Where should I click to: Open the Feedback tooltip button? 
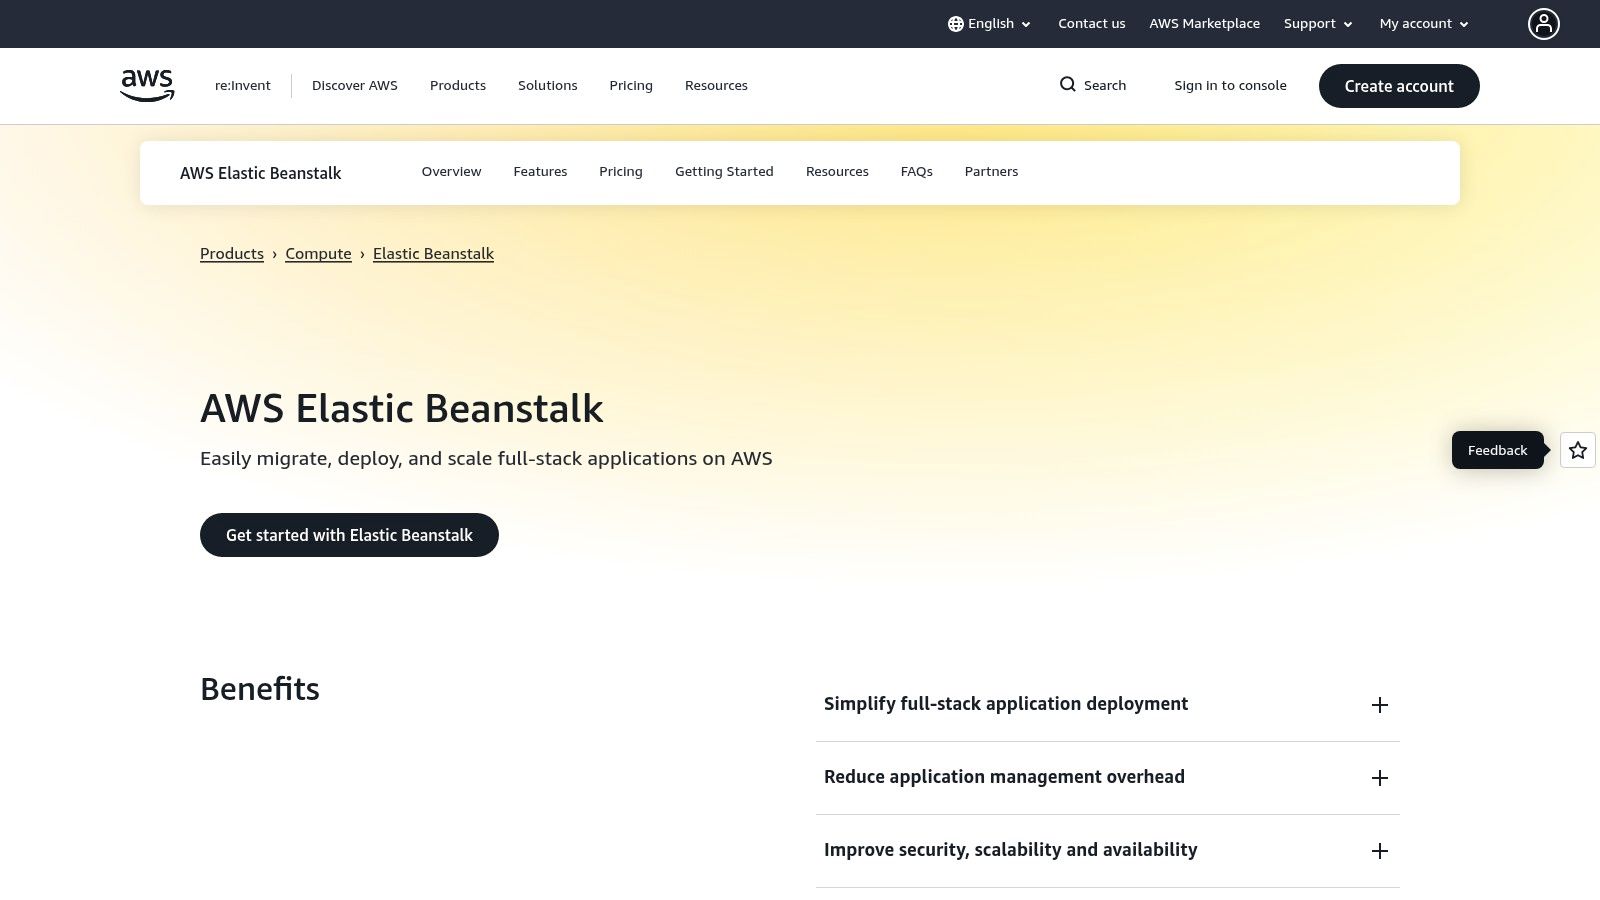pos(1497,450)
